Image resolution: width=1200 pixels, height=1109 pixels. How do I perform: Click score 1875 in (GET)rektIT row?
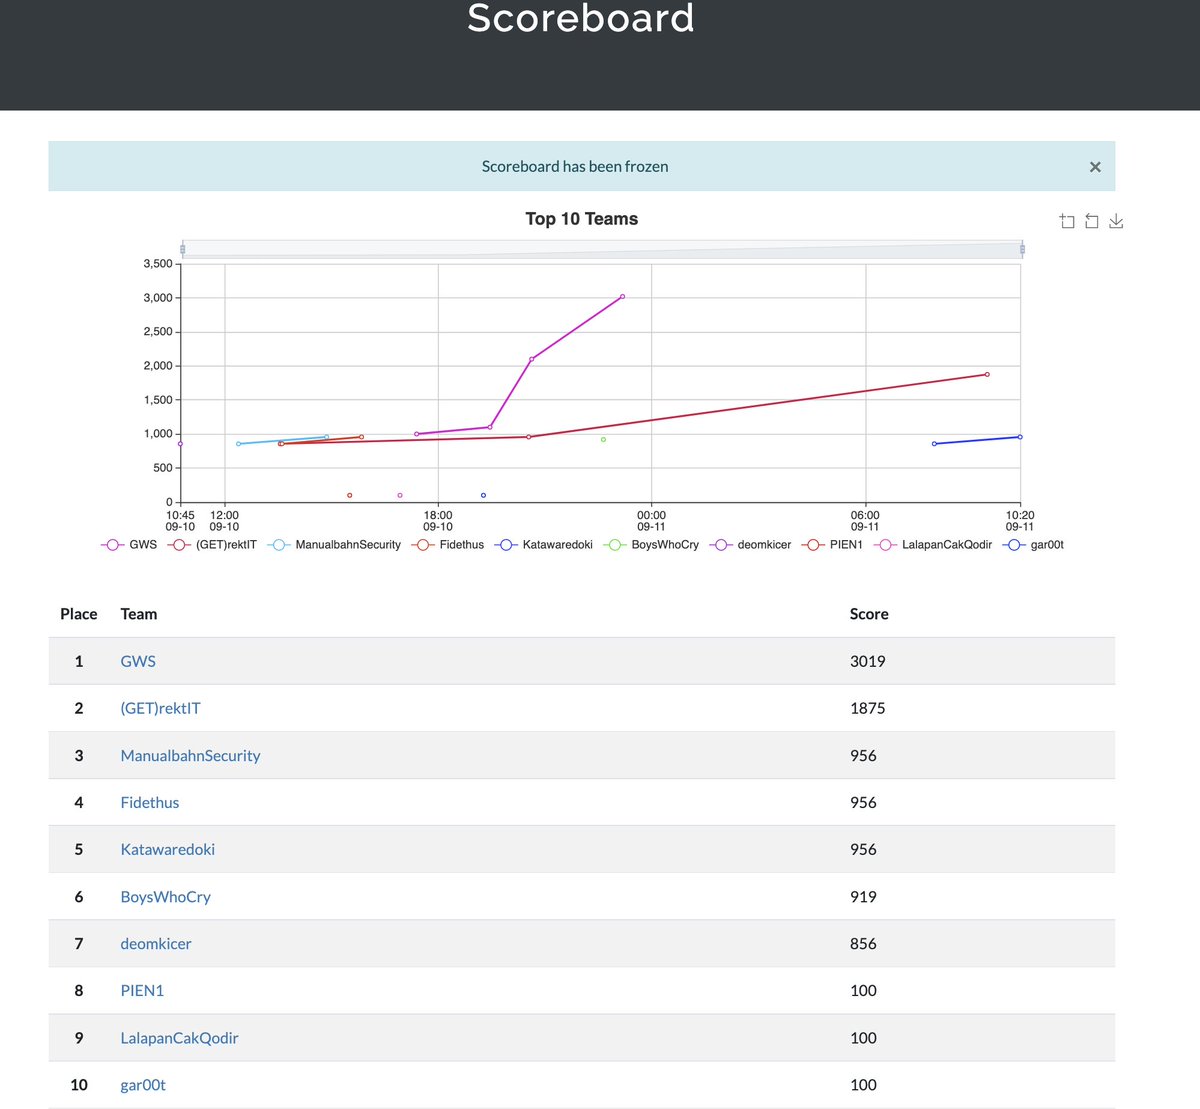coord(867,708)
